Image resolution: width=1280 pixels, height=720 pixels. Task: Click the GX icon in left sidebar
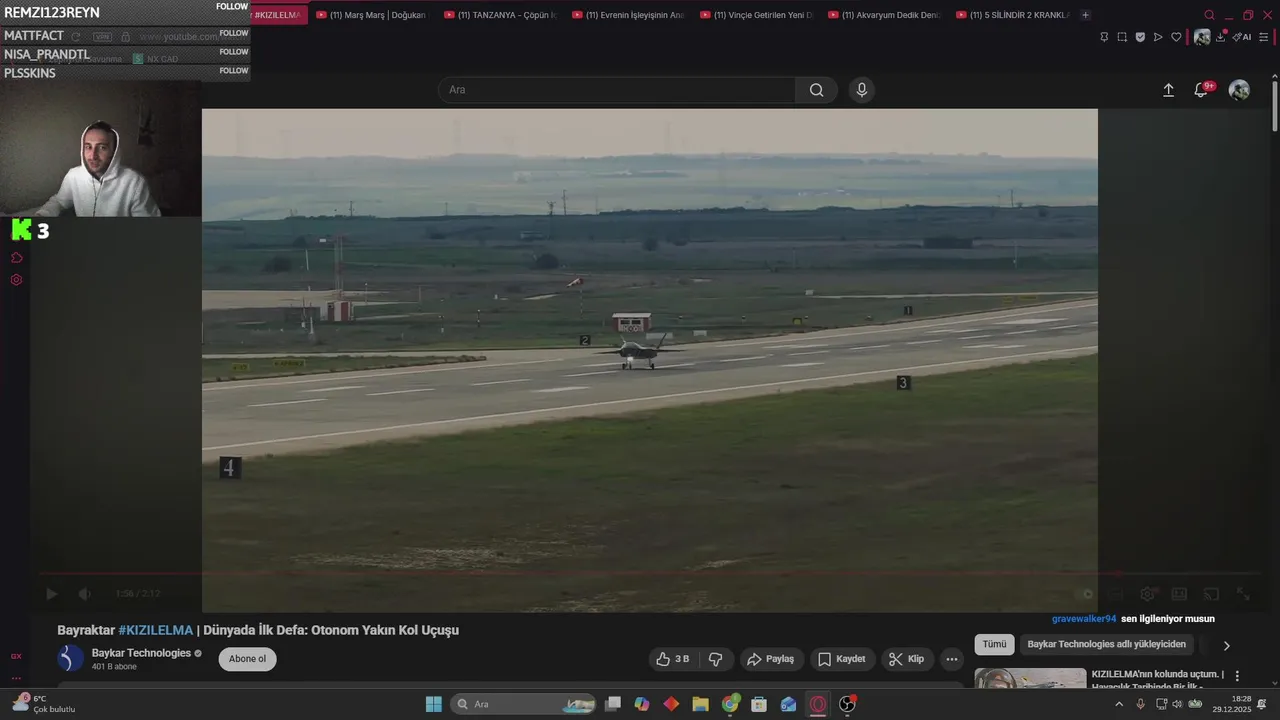click(16, 656)
